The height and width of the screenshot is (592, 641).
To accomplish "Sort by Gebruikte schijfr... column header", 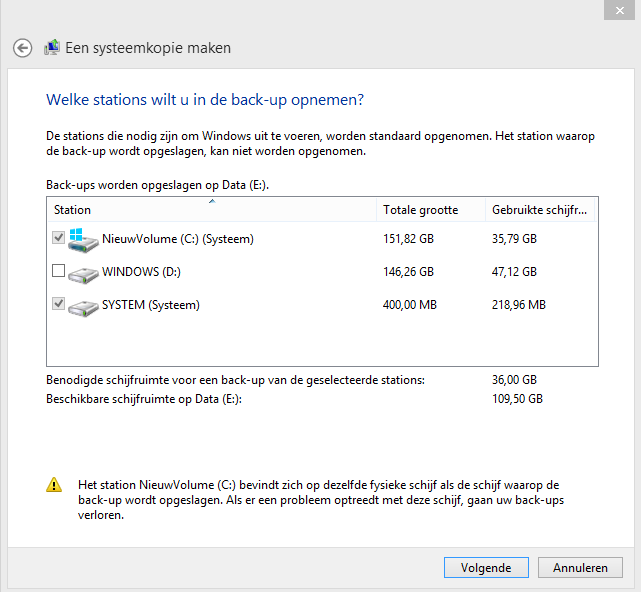I will point(540,210).
